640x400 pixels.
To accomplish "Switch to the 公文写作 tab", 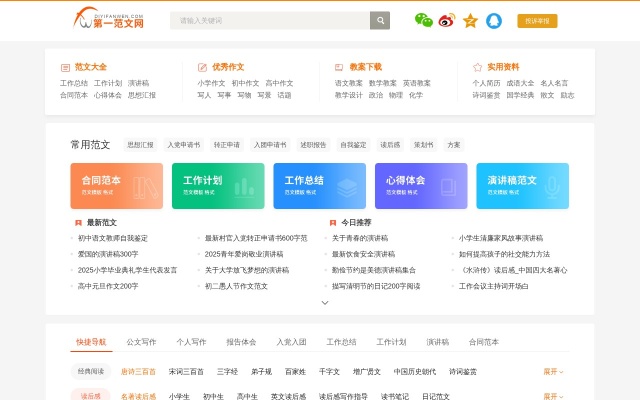I will (x=141, y=341).
